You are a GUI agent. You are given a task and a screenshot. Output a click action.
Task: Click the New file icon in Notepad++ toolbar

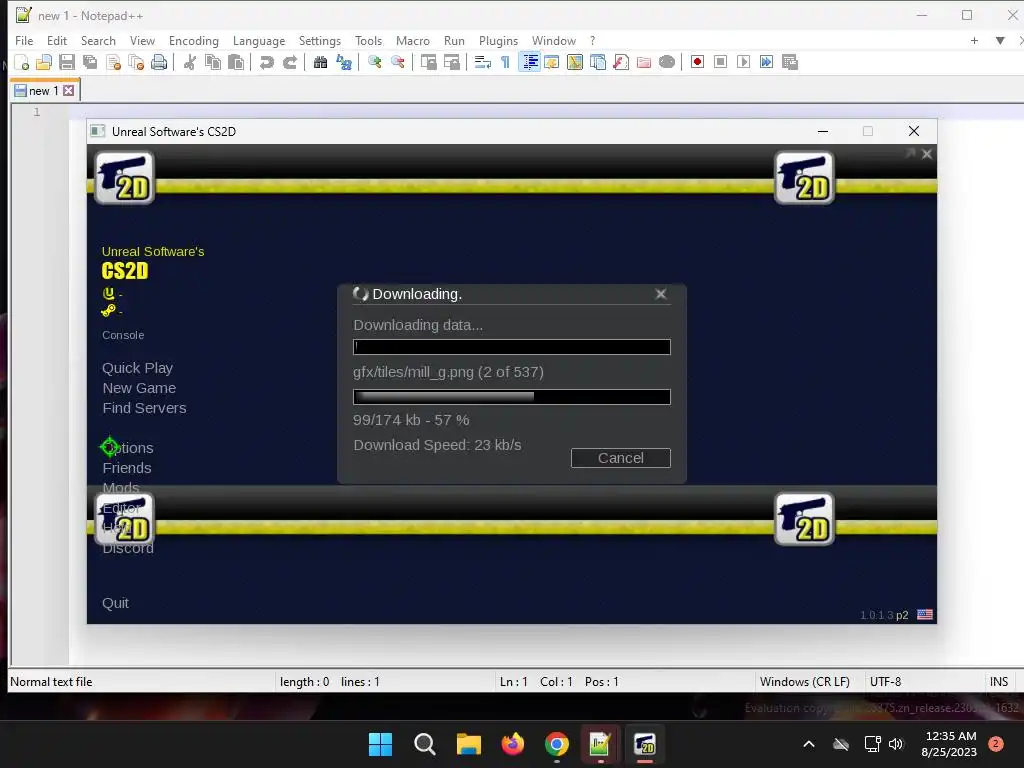pos(22,62)
